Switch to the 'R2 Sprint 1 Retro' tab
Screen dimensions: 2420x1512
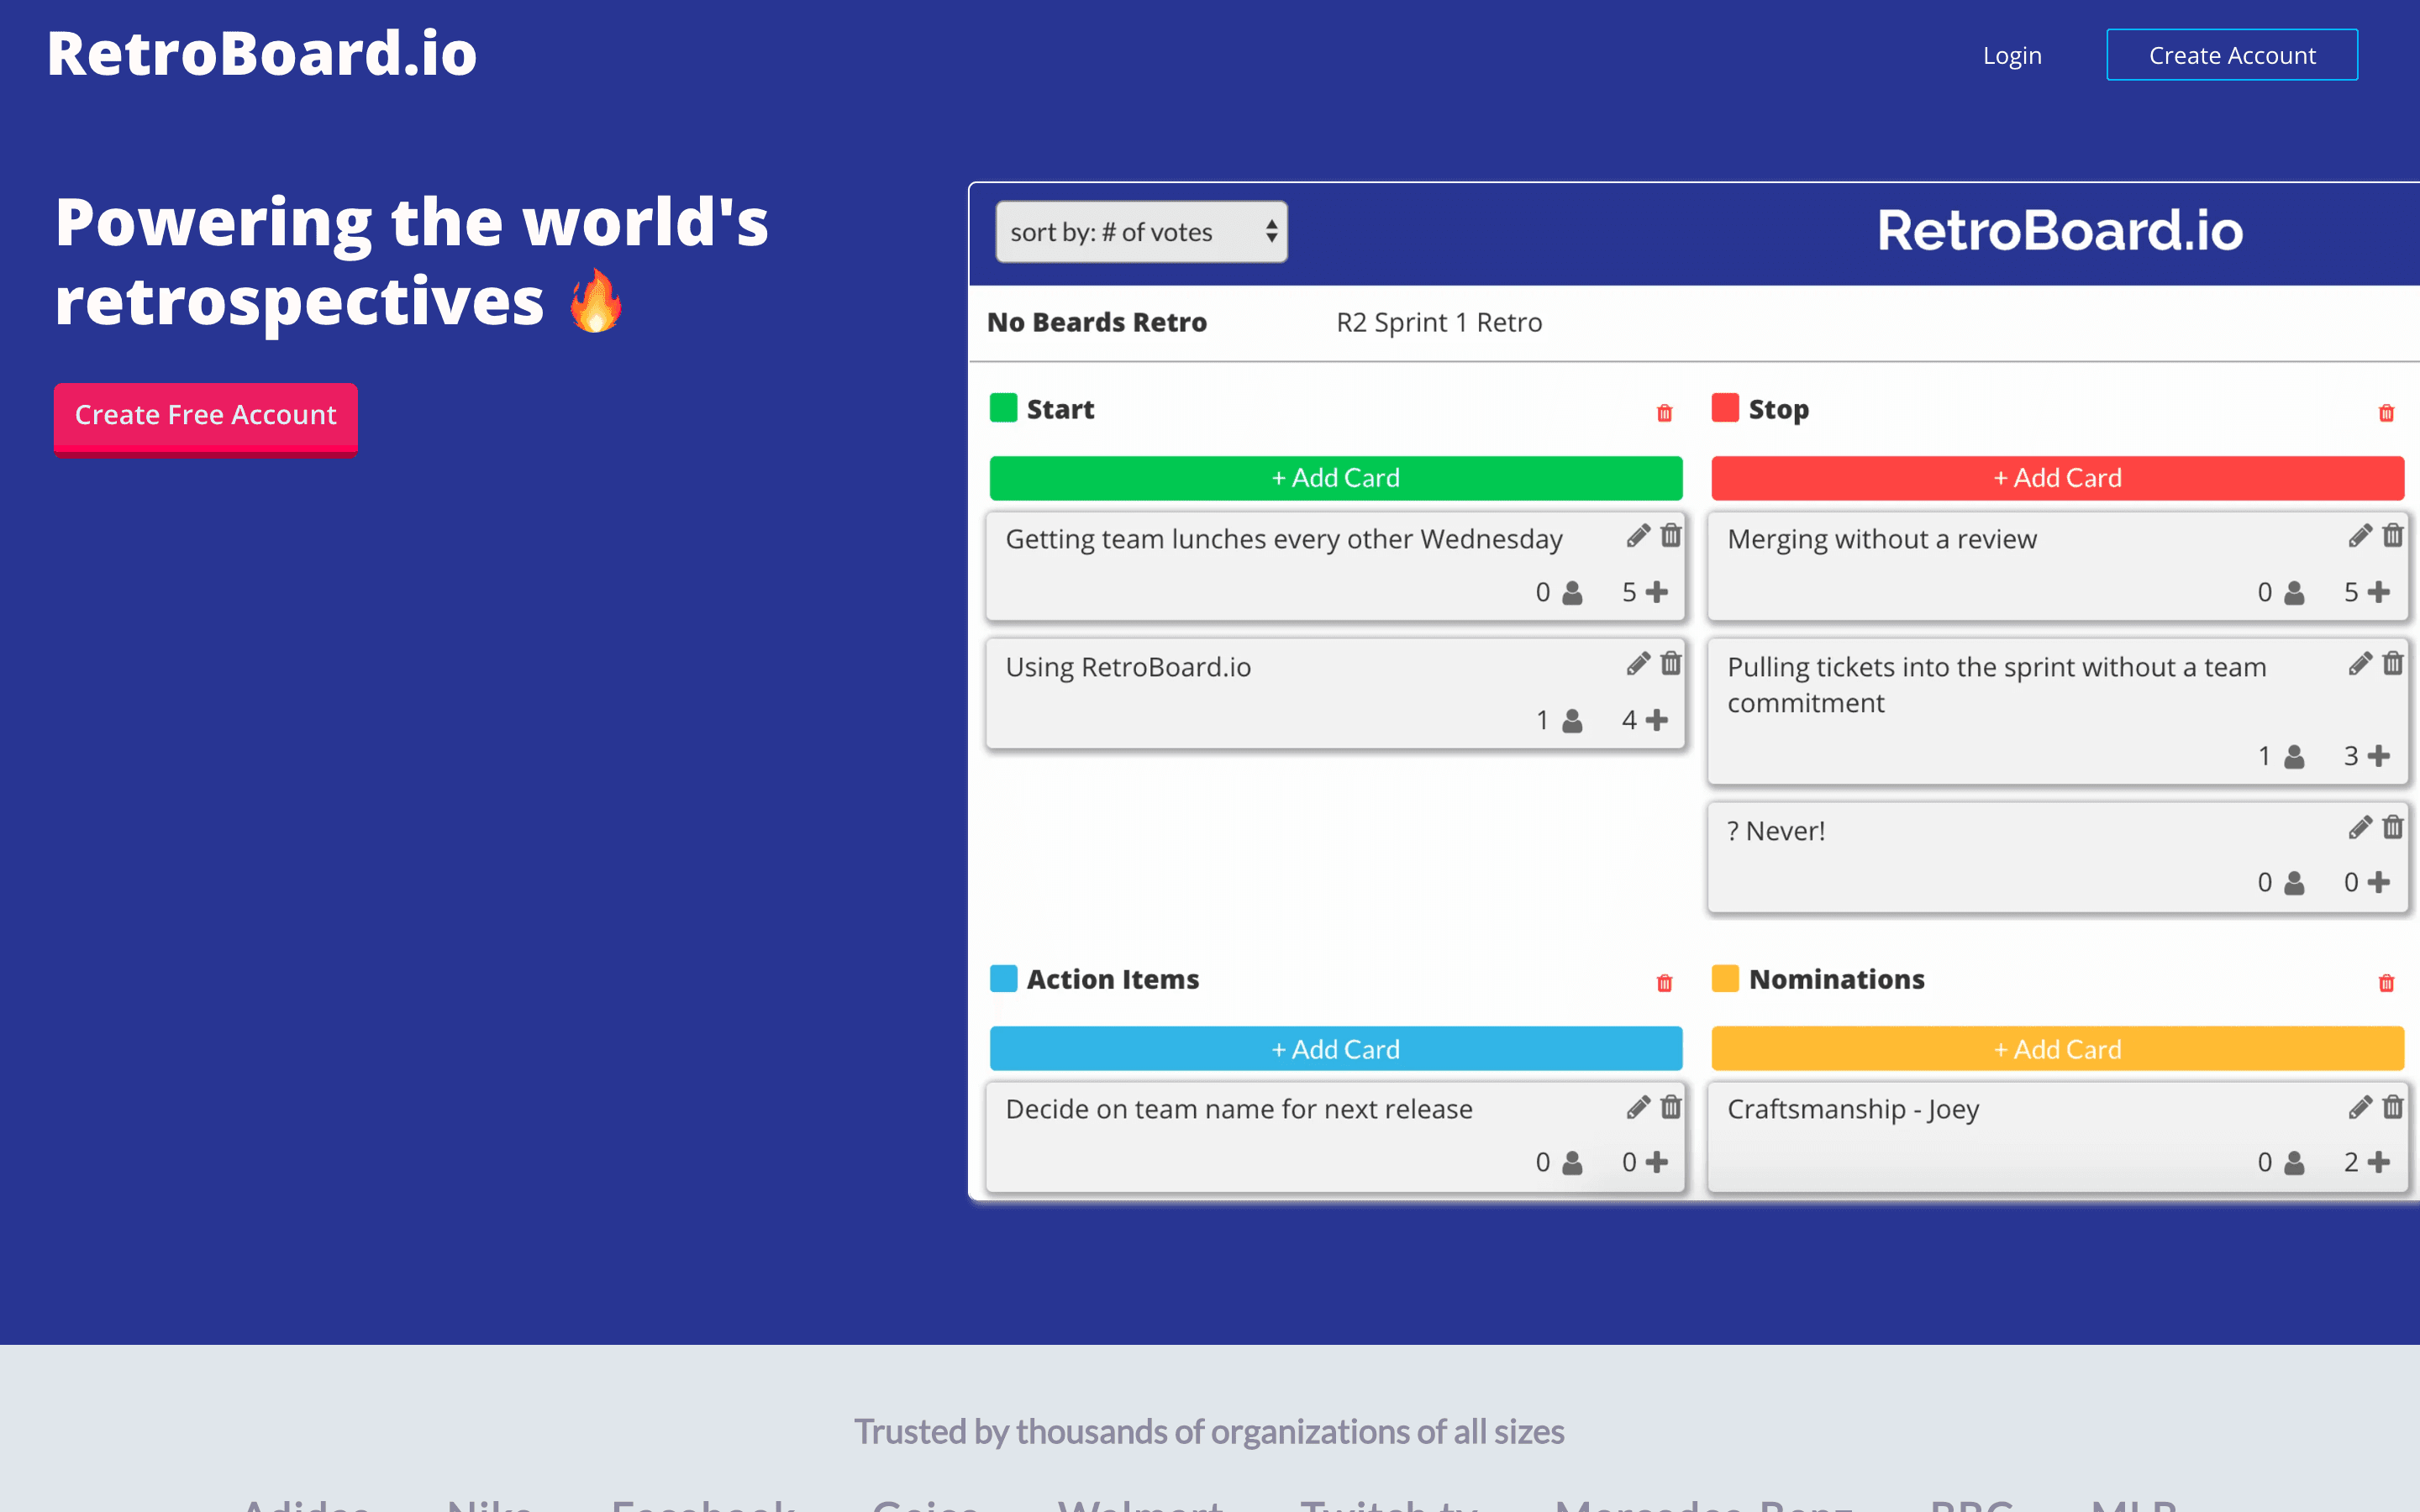click(x=1439, y=322)
